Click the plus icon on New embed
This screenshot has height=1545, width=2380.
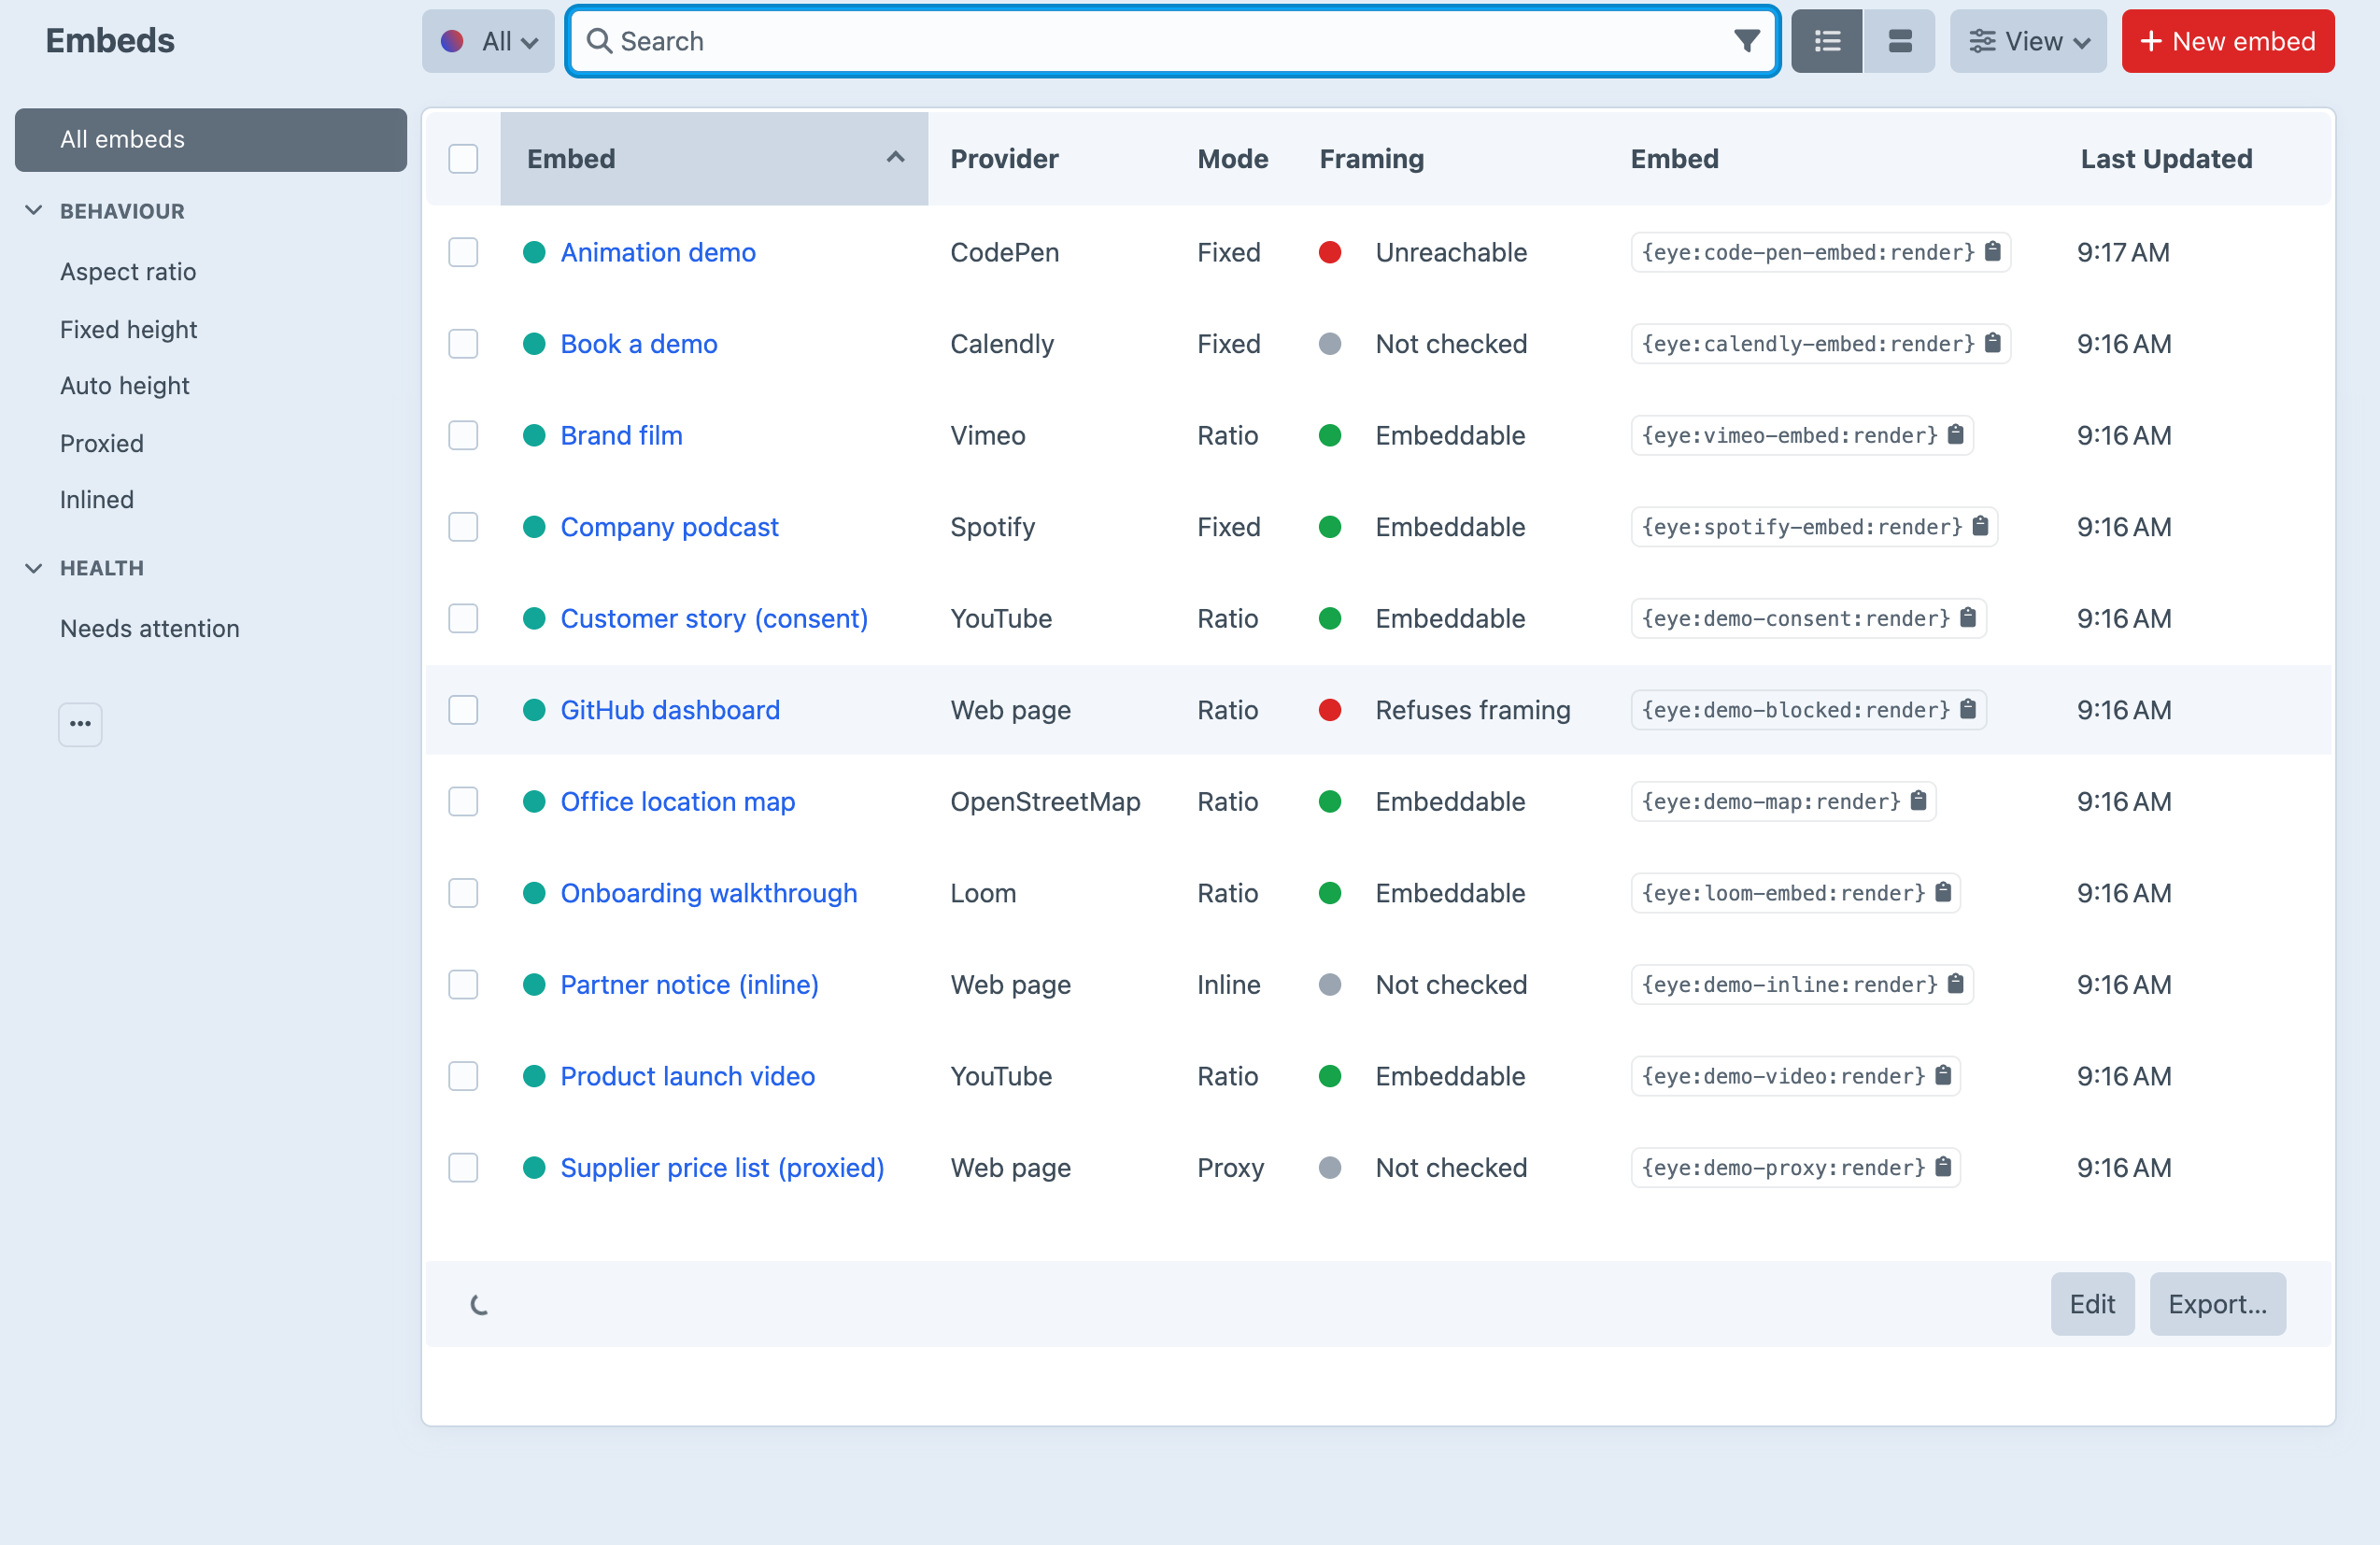[2151, 41]
